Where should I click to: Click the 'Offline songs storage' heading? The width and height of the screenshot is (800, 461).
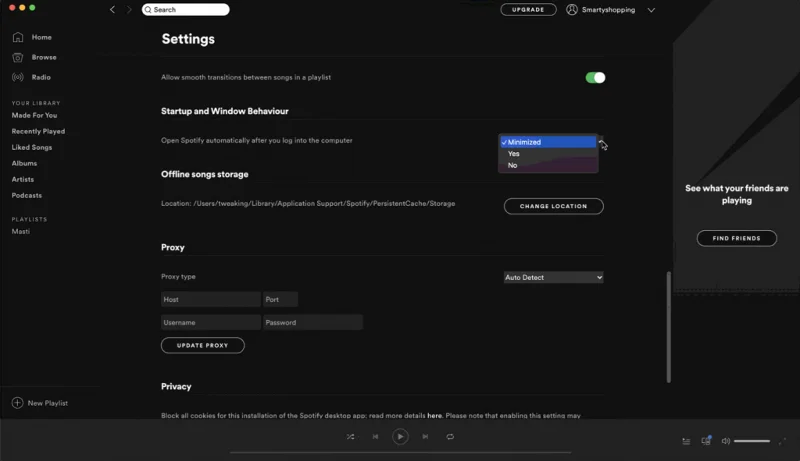(205, 174)
